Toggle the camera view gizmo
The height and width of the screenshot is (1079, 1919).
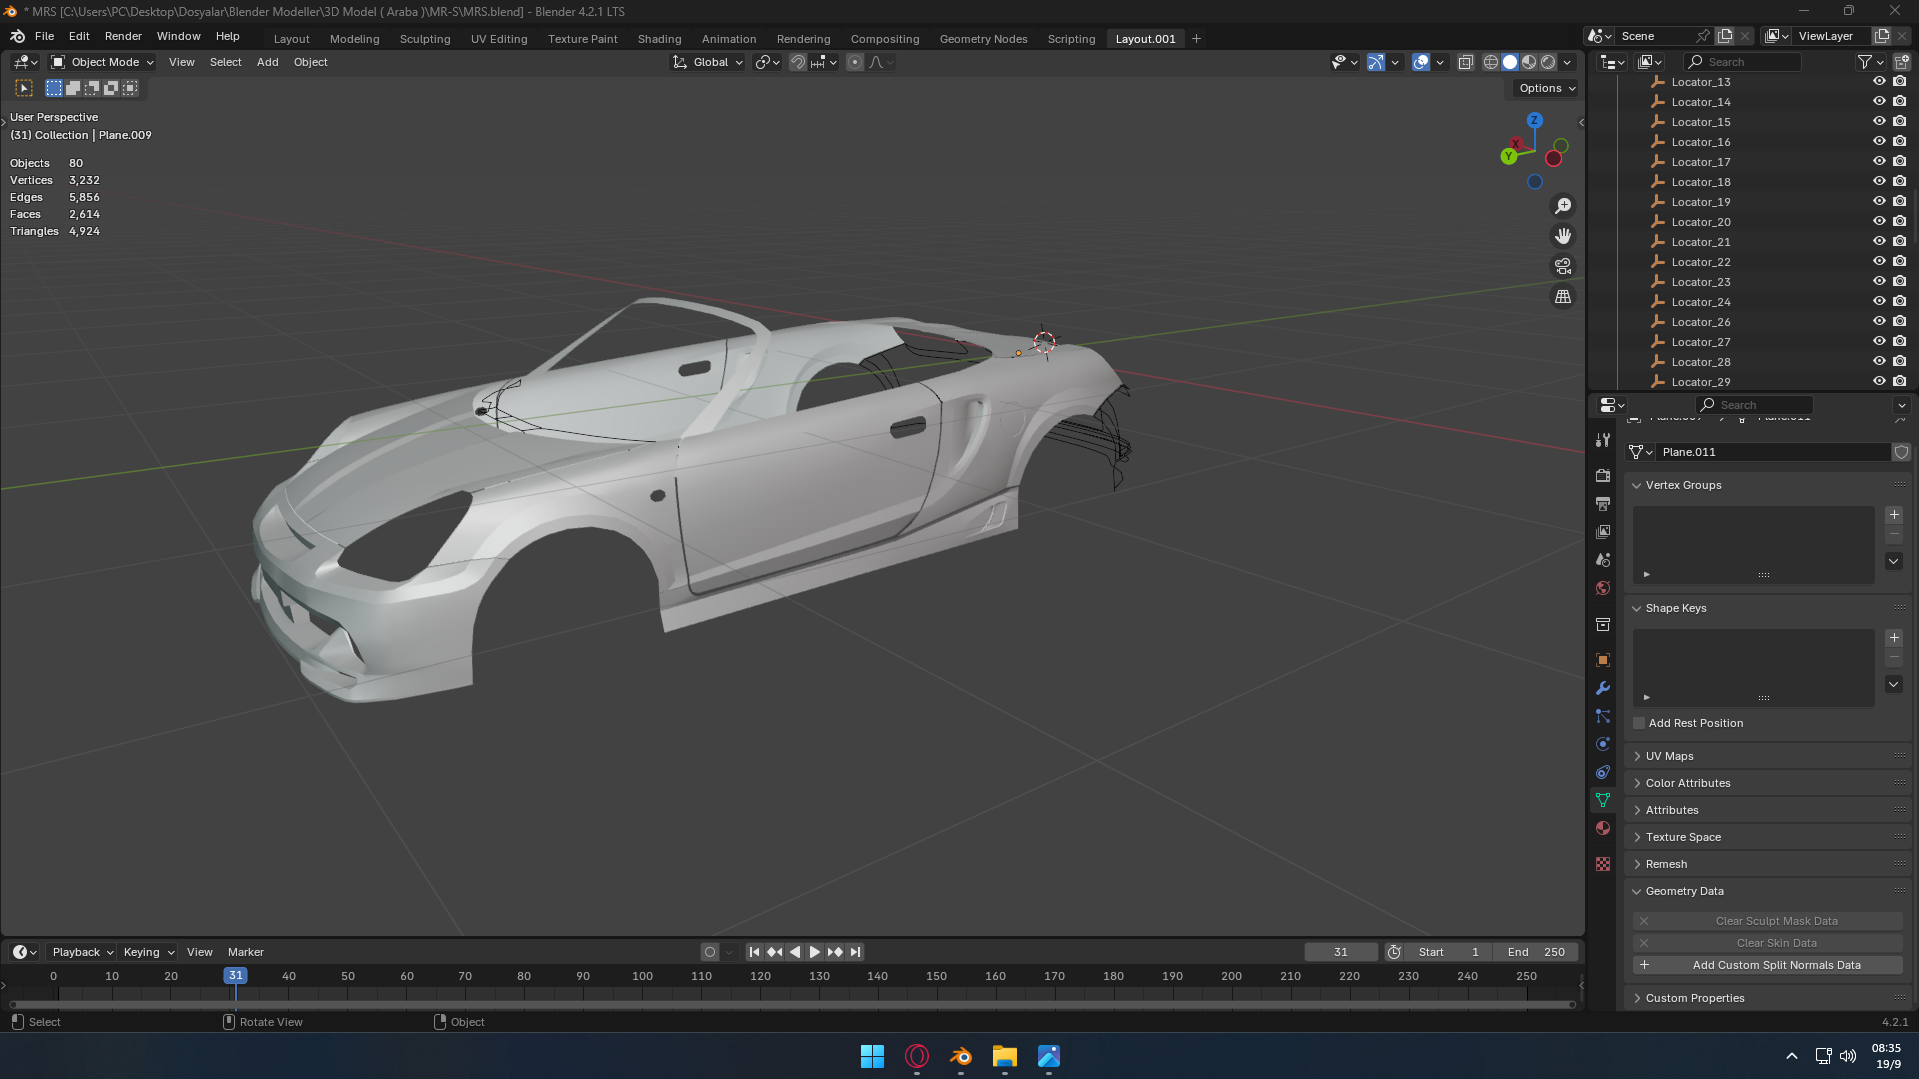click(1562, 267)
